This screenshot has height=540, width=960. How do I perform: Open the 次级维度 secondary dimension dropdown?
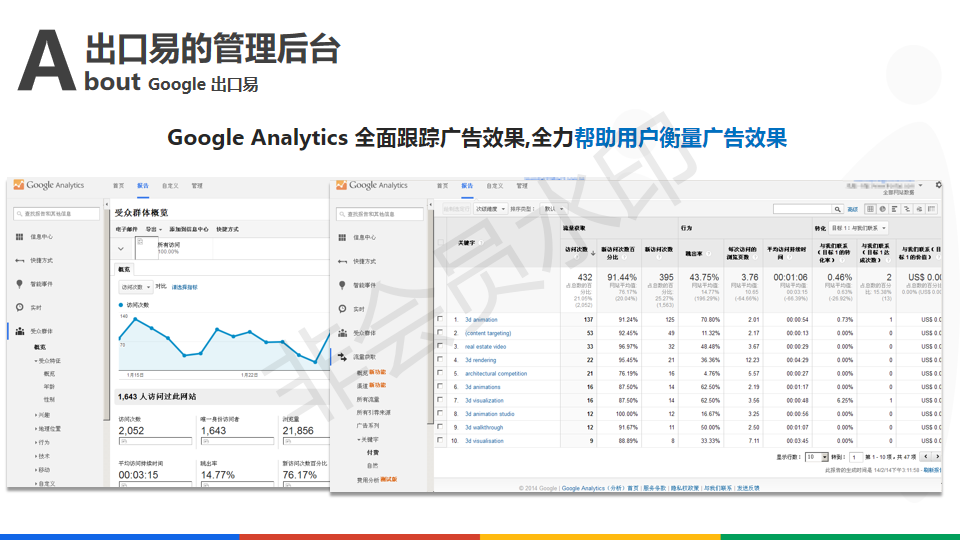(x=491, y=209)
